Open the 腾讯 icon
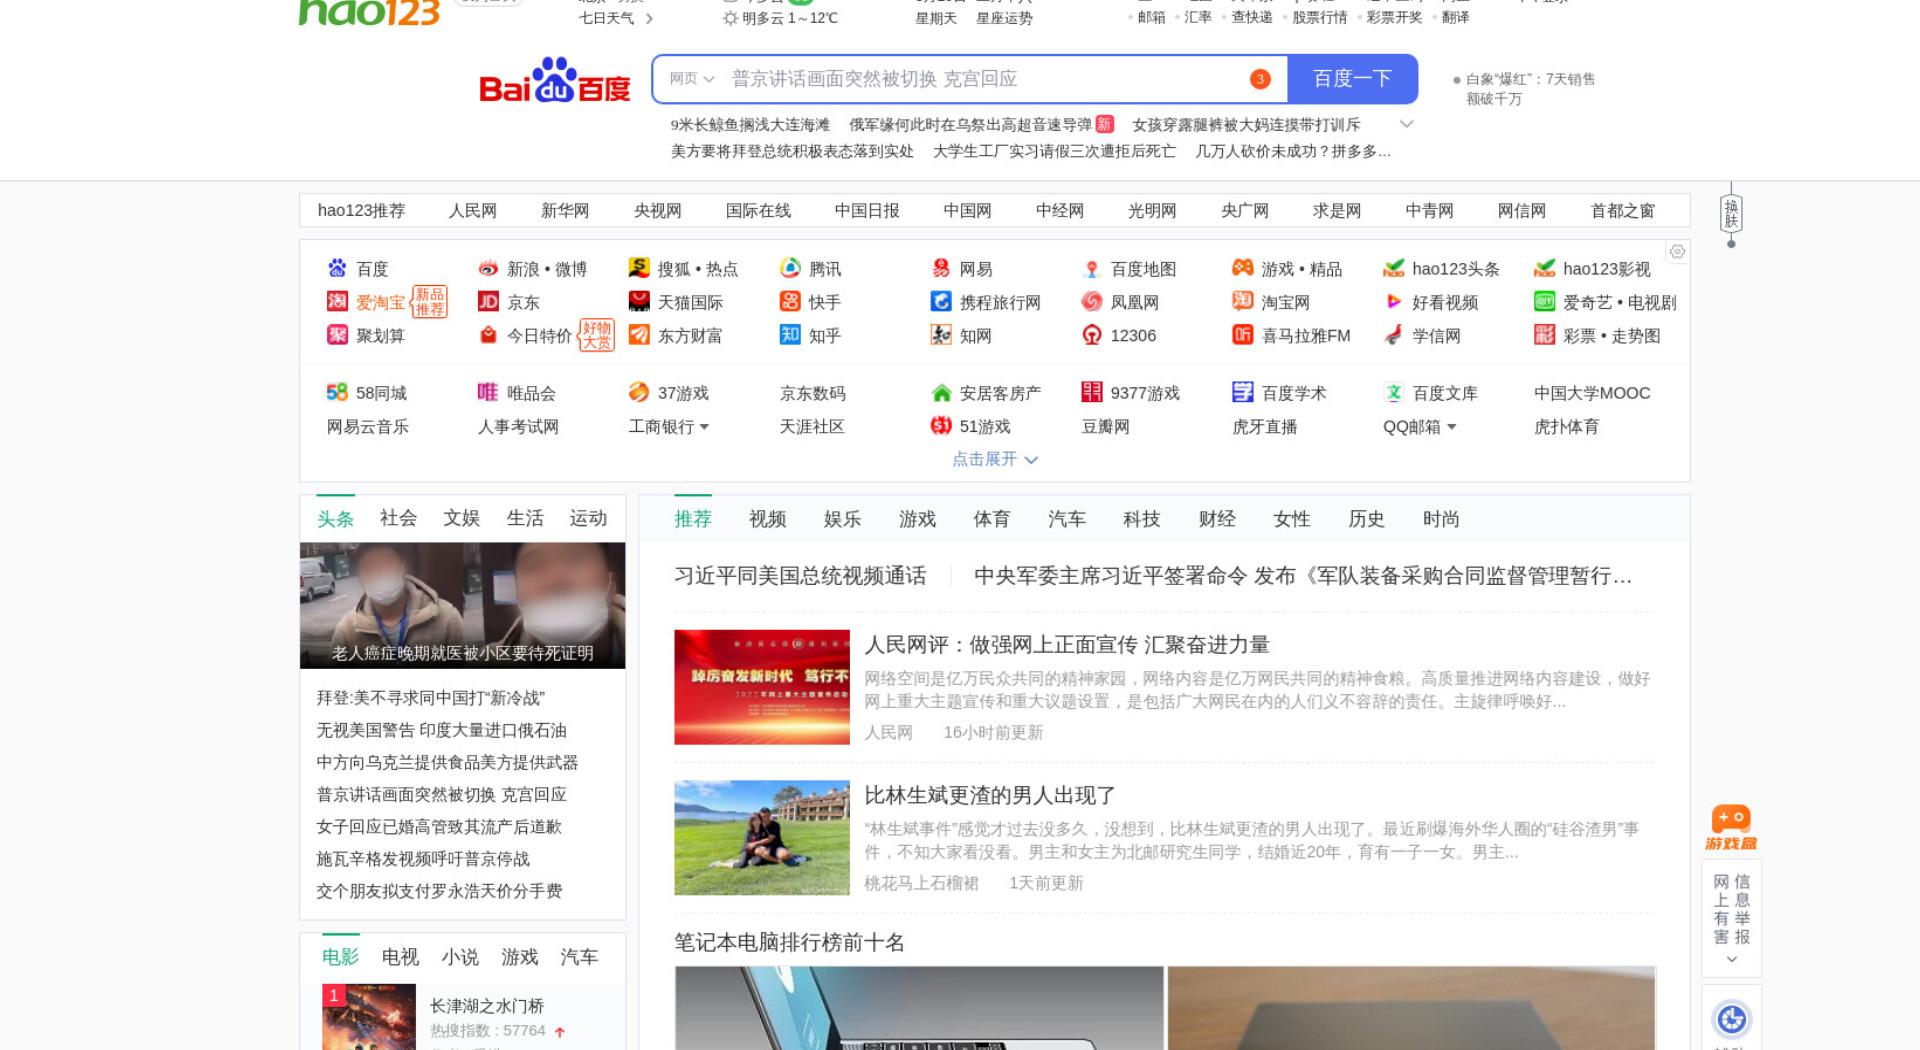 click(790, 268)
